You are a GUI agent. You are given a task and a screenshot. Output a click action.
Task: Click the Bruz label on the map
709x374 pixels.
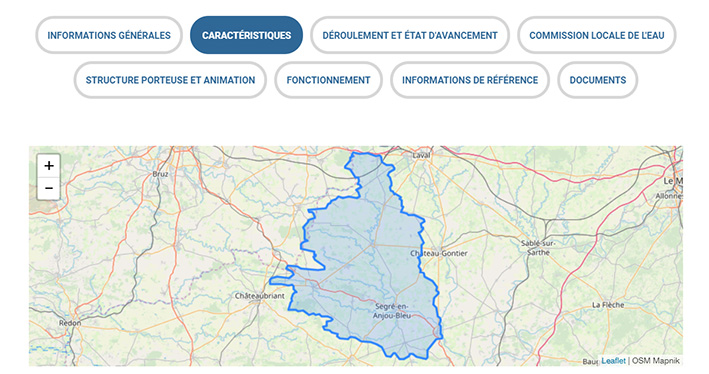[160, 174]
